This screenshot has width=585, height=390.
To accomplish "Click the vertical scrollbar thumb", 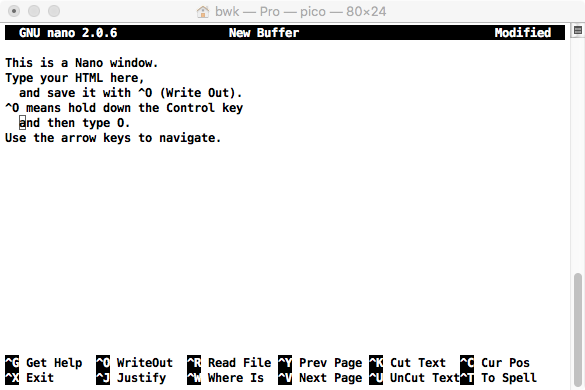I will pyautogui.click(x=578, y=330).
